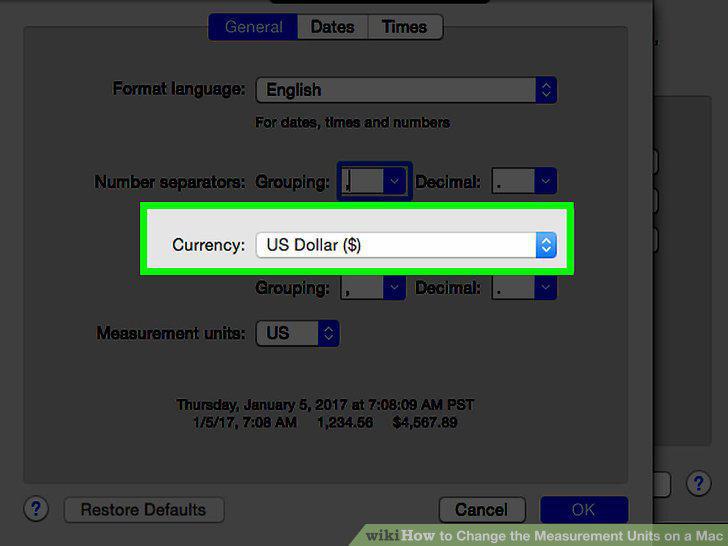Screen dimensions: 728x546
Task: Confirm with the OK button
Action: (584, 510)
